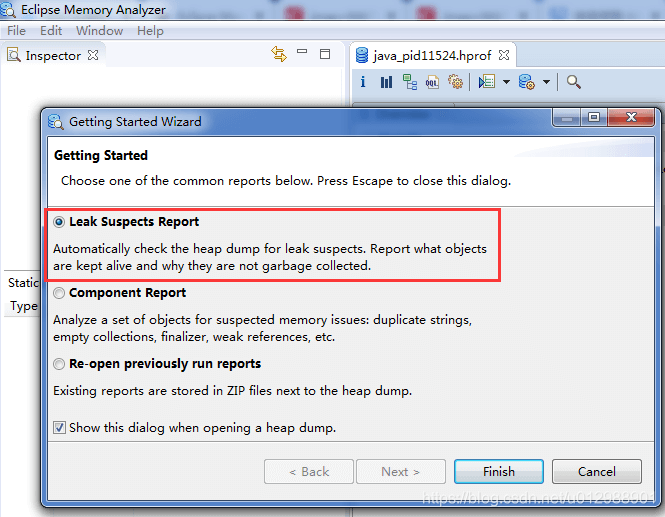Expand the Query Browser dropdown arrow
This screenshot has width=665, height=517.
coord(547,82)
